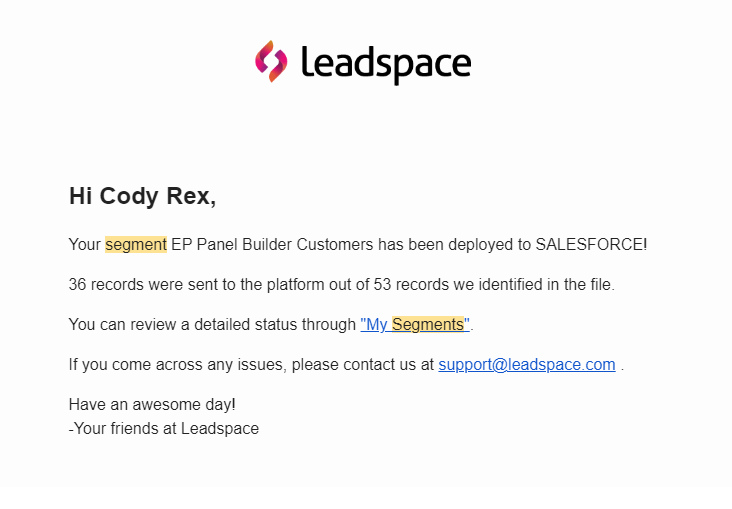Click "identified in the file" text
This screenshot has height=509, width=732.
546,284
